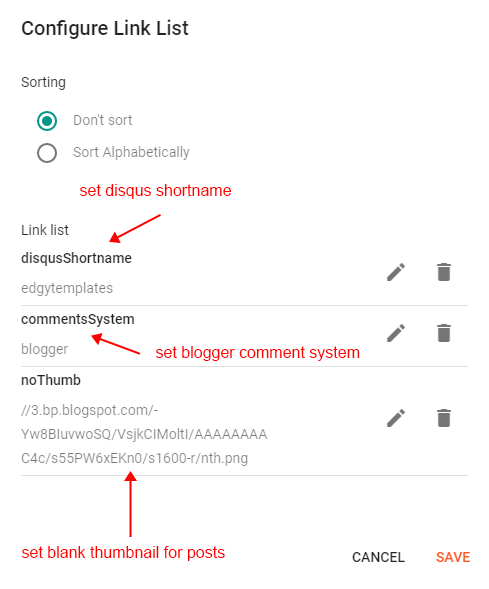Edit the noThumb entry with pencil icon
This screenshot has height=589, width=489.
[x=396, y=418]
